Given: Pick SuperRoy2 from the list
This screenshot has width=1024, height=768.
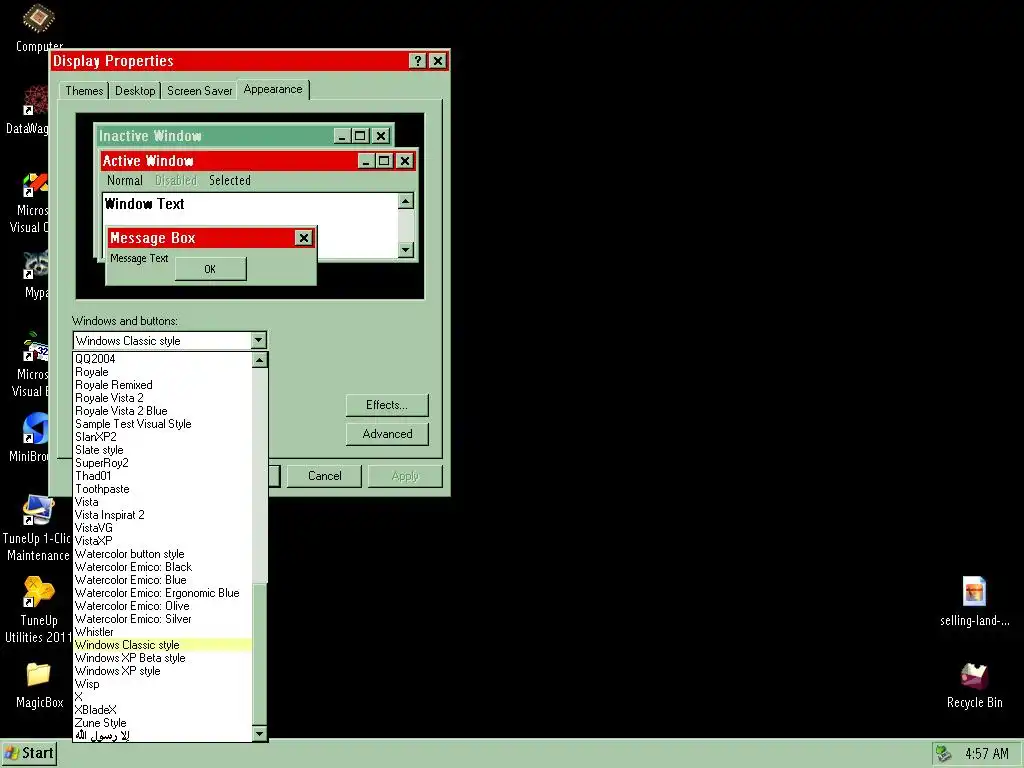Looking at the screenshot, I should (163, 463).
